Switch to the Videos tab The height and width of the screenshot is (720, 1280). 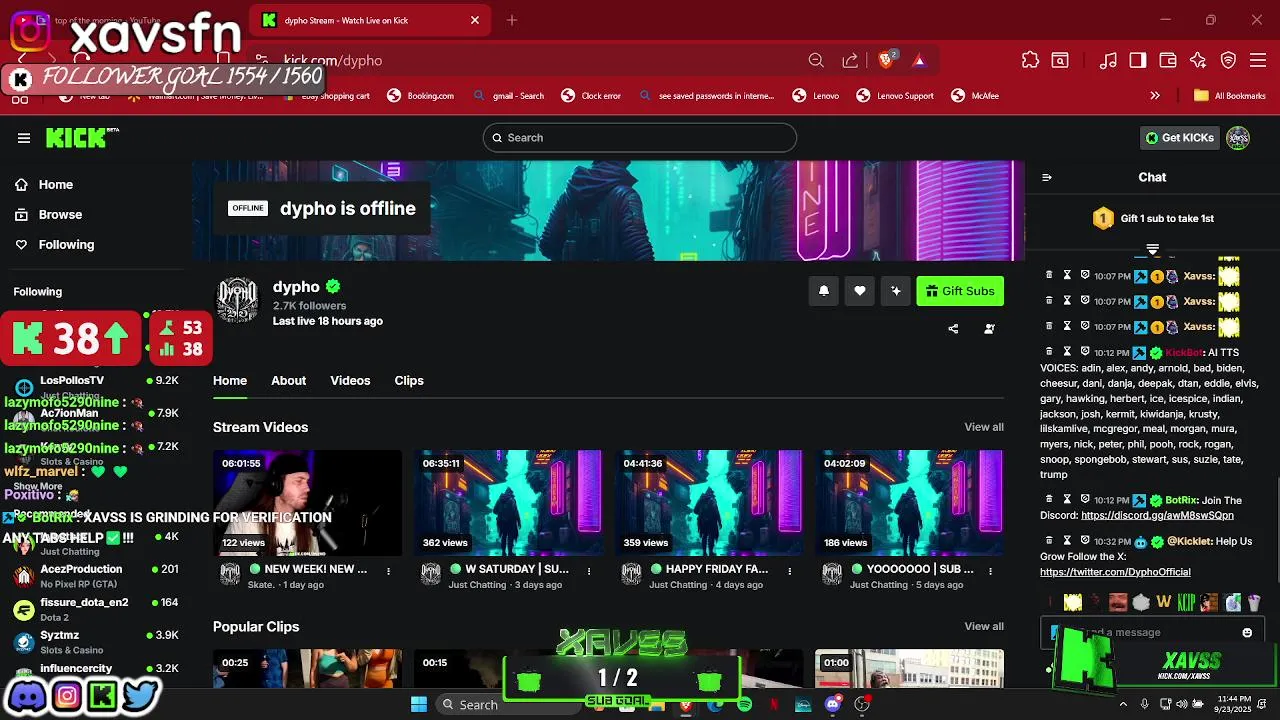point(350,381)
